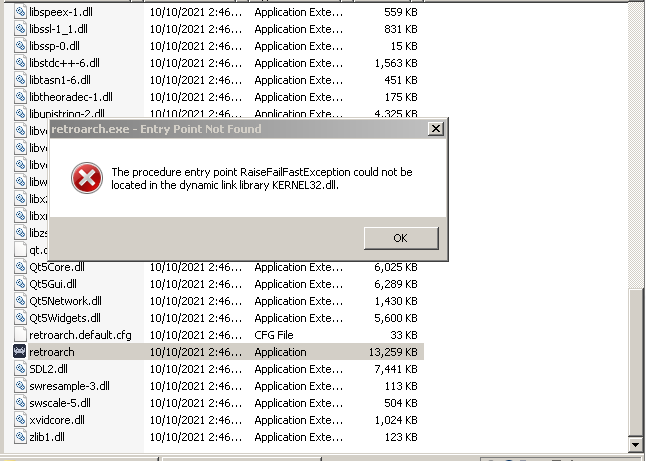Close the retroarch.exe error dialog
646x461 pixels.
(x=435, y=129)
